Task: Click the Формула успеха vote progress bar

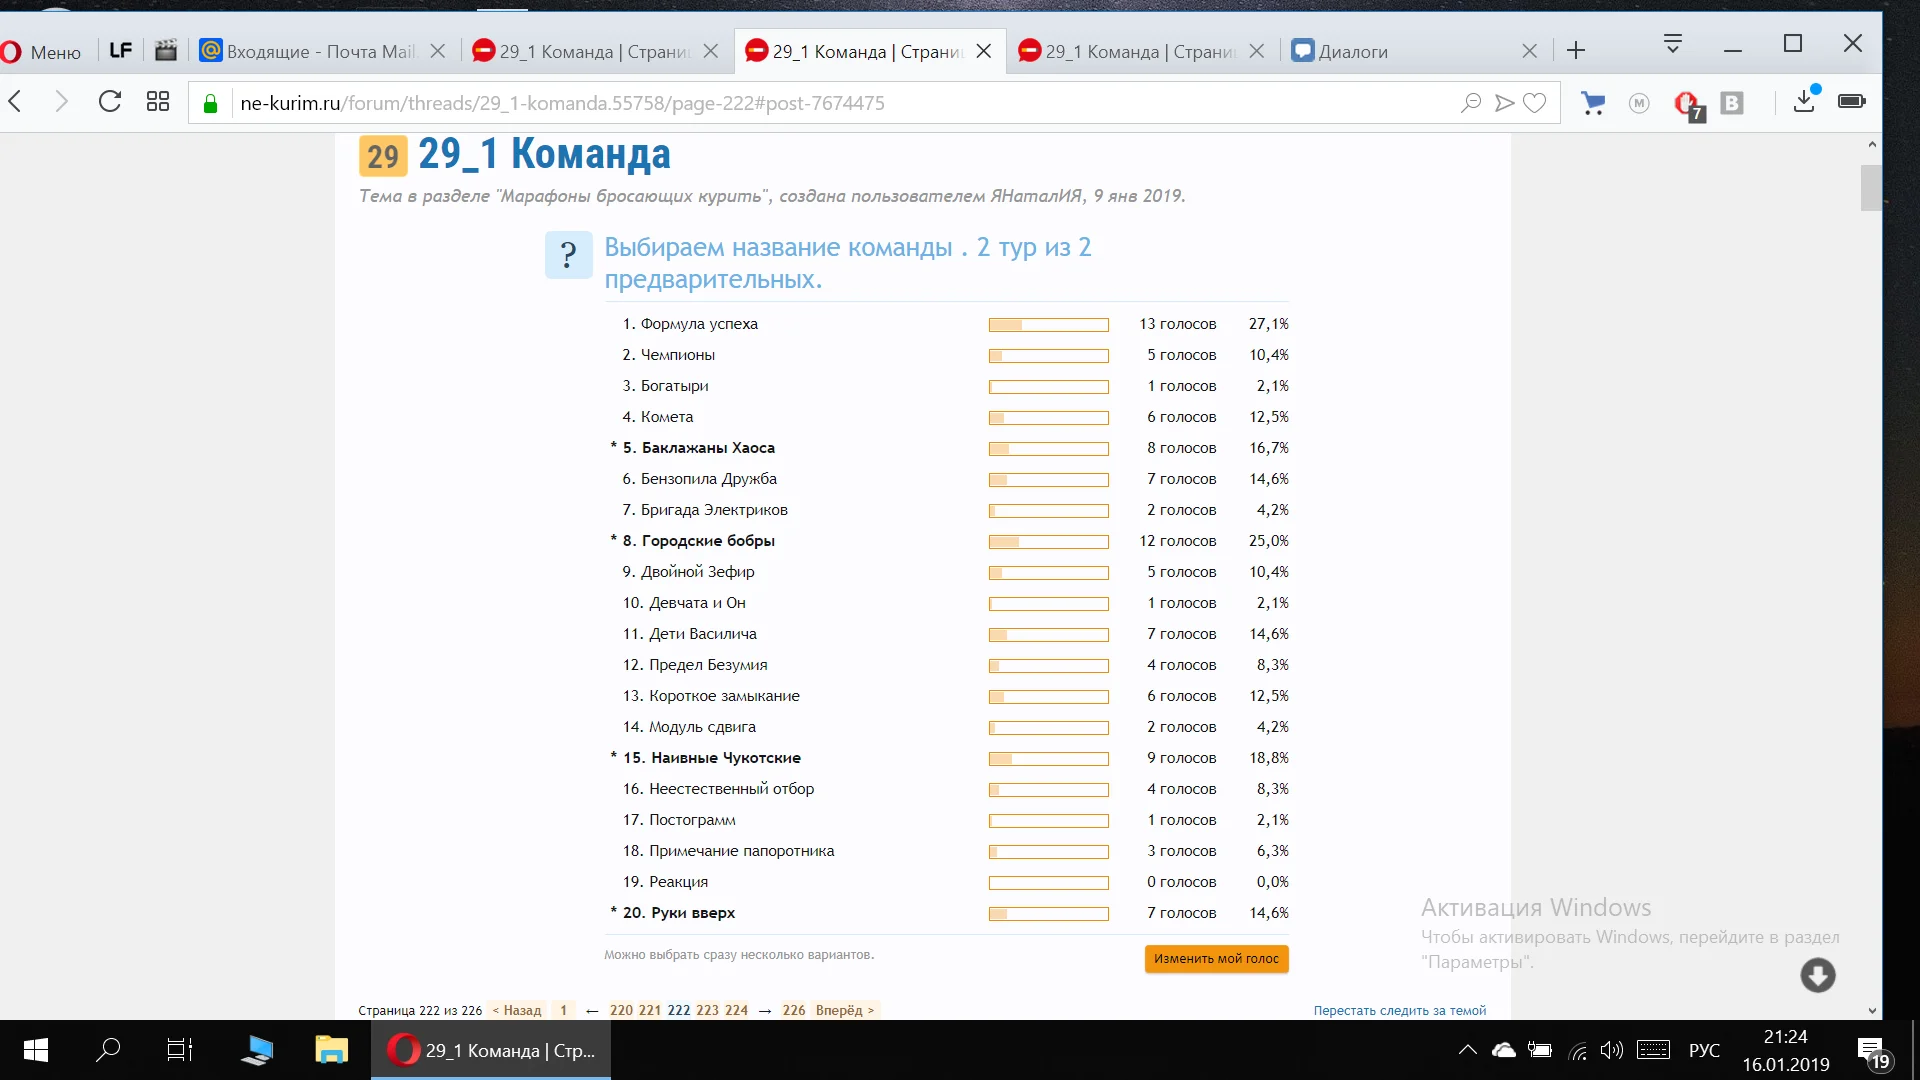Action: pyautogui.click(x=1048, y=325)
